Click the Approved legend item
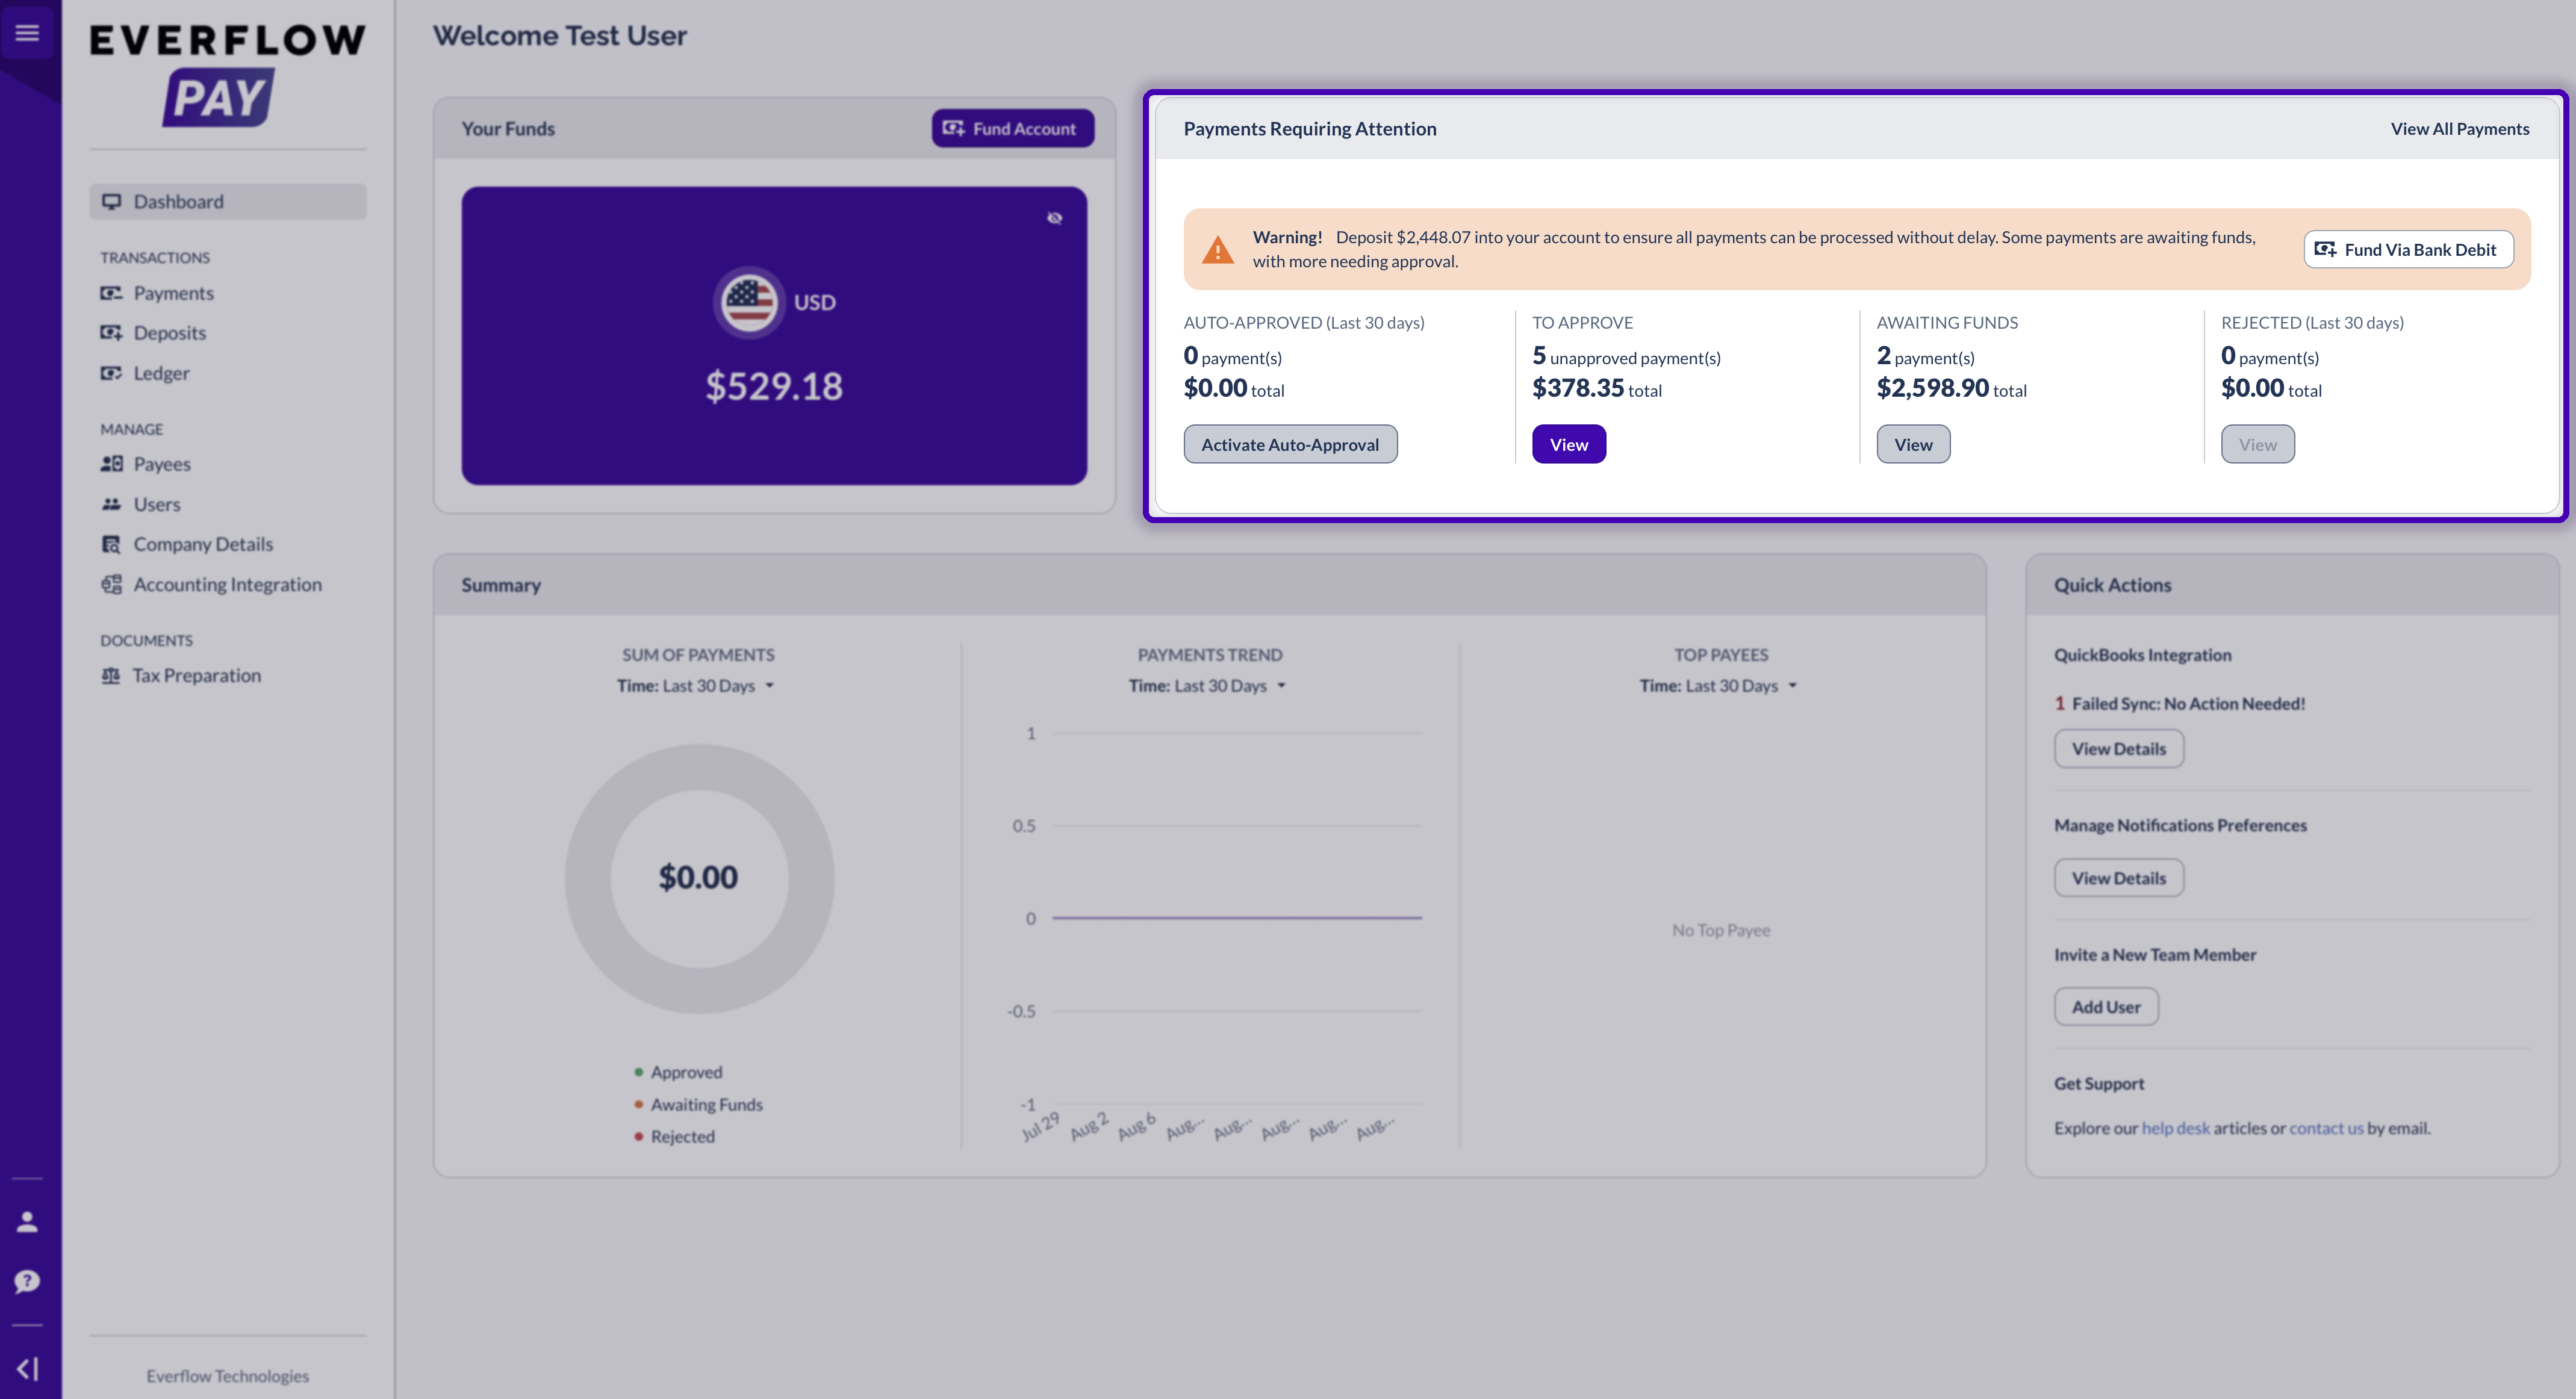Image resolution: width=2576 pixels, height=1399 pixels. coord(678,1072)
